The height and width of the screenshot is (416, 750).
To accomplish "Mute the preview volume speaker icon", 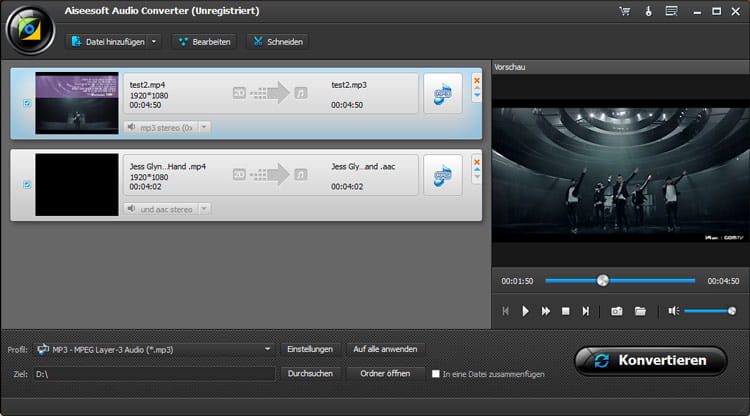I will tap(673, 311).
